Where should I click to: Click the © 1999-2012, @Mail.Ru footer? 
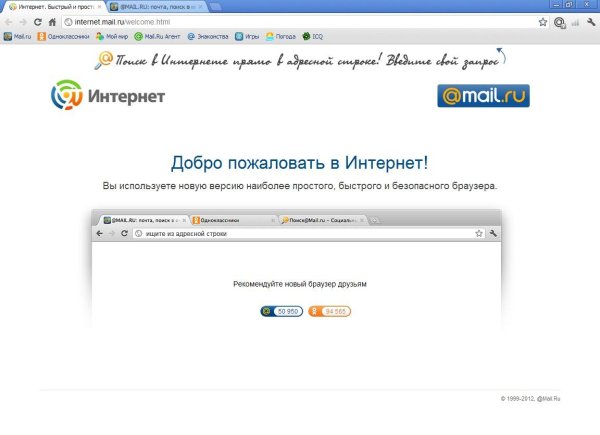[x=530, y=399]
